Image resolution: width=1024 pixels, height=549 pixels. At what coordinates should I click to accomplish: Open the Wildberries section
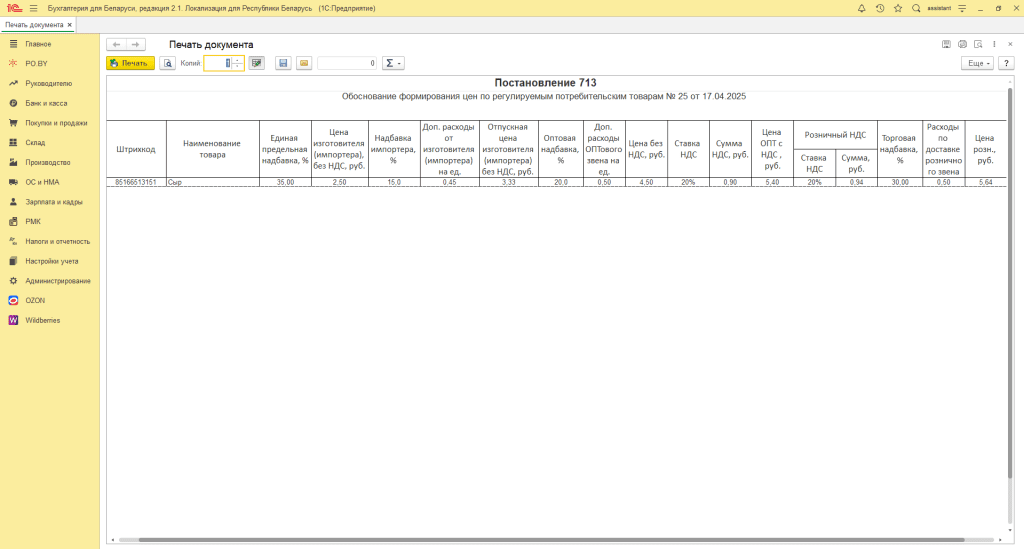[50, 320]
